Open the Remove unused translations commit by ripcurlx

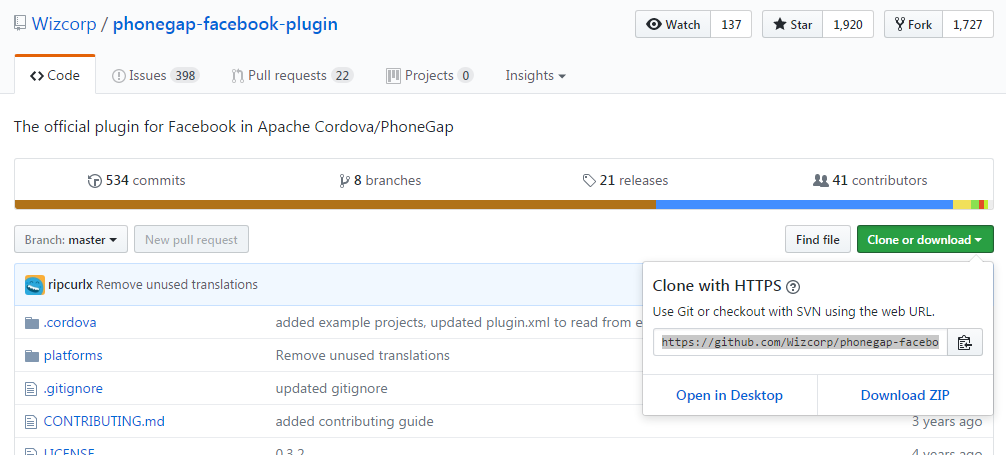tap(177, 284)
